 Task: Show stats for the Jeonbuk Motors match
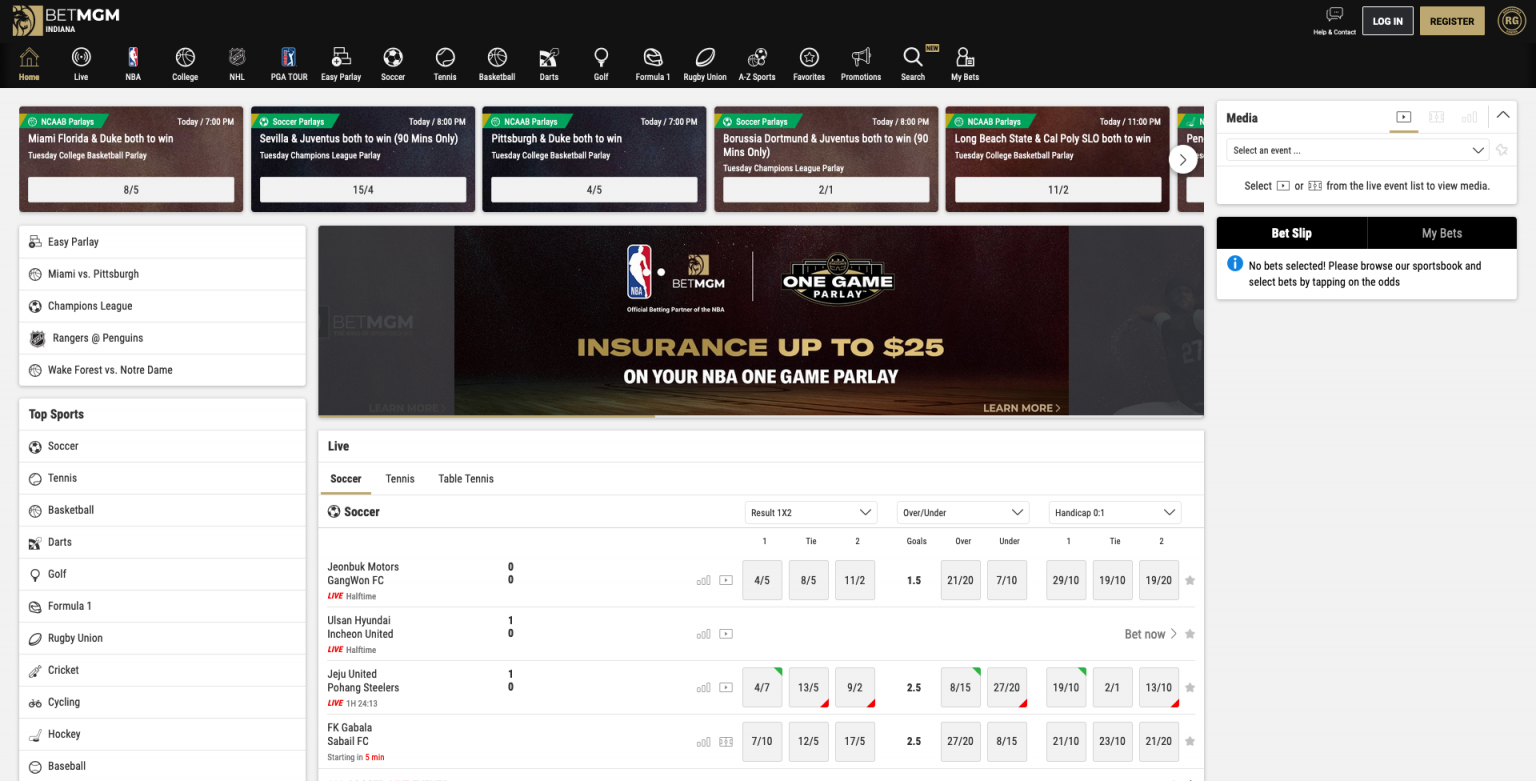click(704, 579)
